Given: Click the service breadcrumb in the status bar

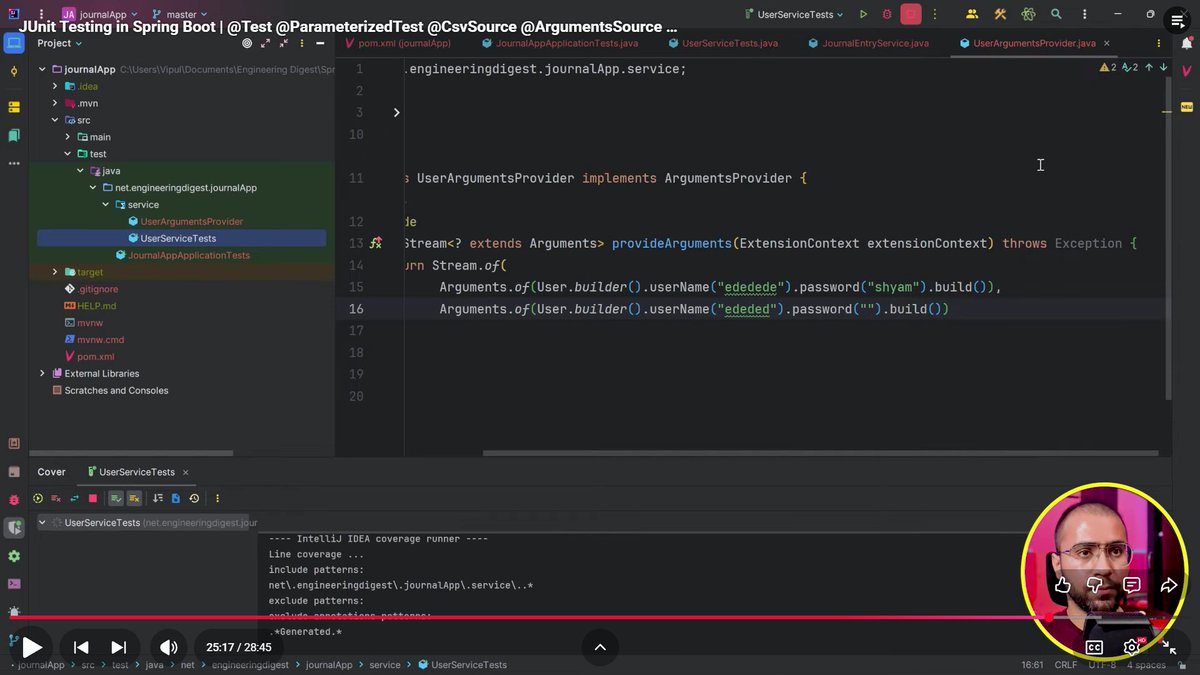Looking at the screenshot, I should pos(385,664).
